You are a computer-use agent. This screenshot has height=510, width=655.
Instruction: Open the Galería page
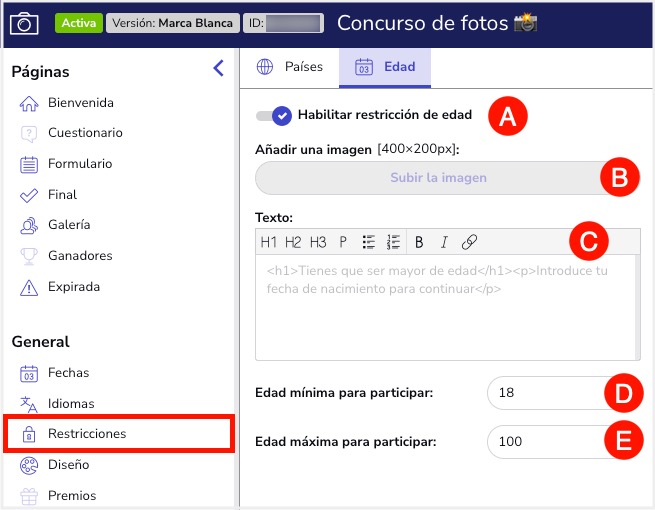(69, 225)
